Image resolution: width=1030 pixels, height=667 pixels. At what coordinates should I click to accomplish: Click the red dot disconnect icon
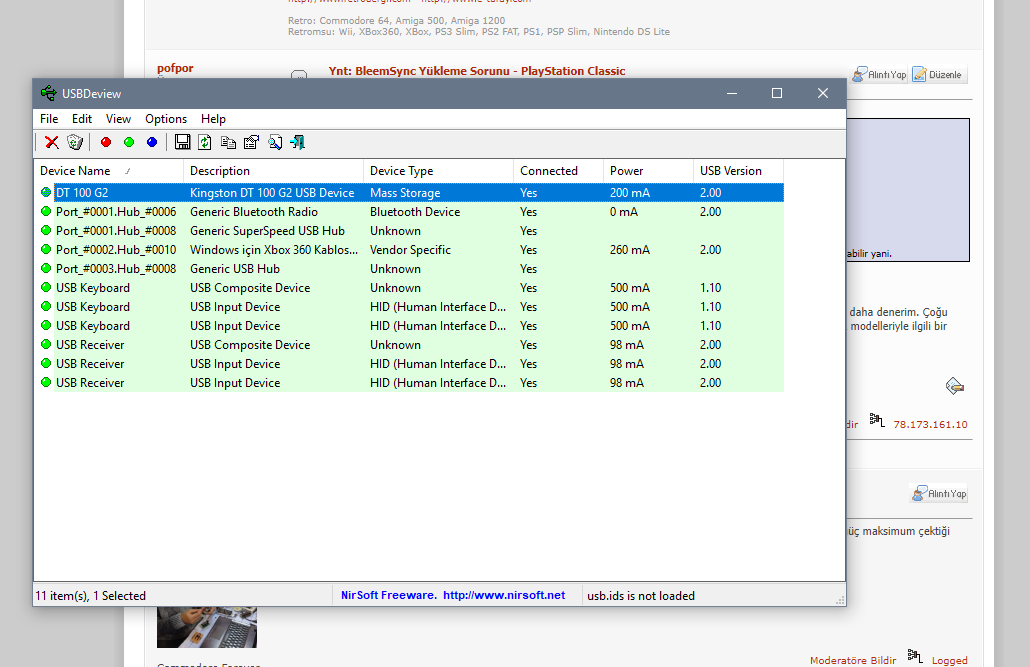pyautogui.click(x=106, y=142)
